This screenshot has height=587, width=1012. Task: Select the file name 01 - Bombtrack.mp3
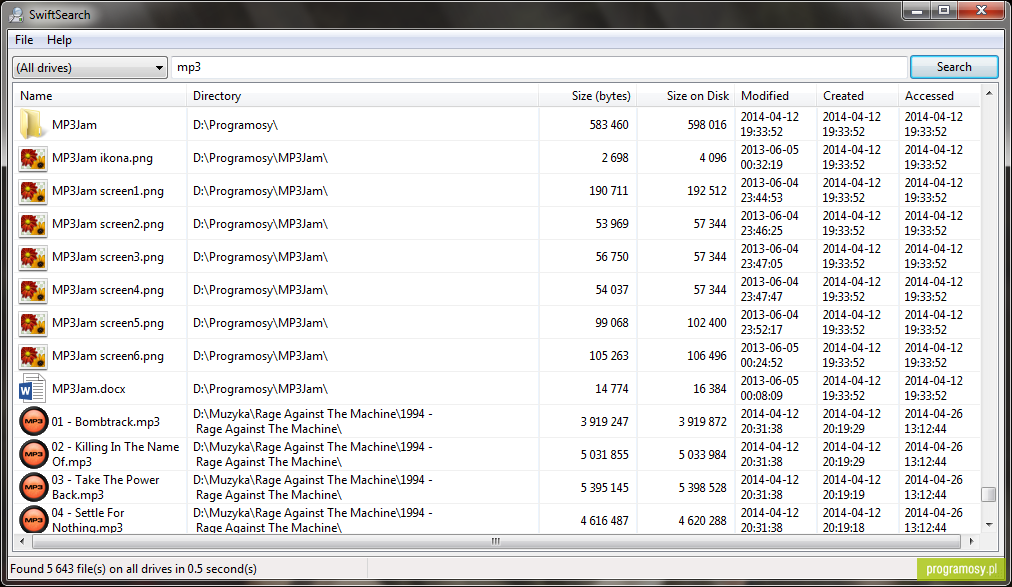click(x=106, y=422)
